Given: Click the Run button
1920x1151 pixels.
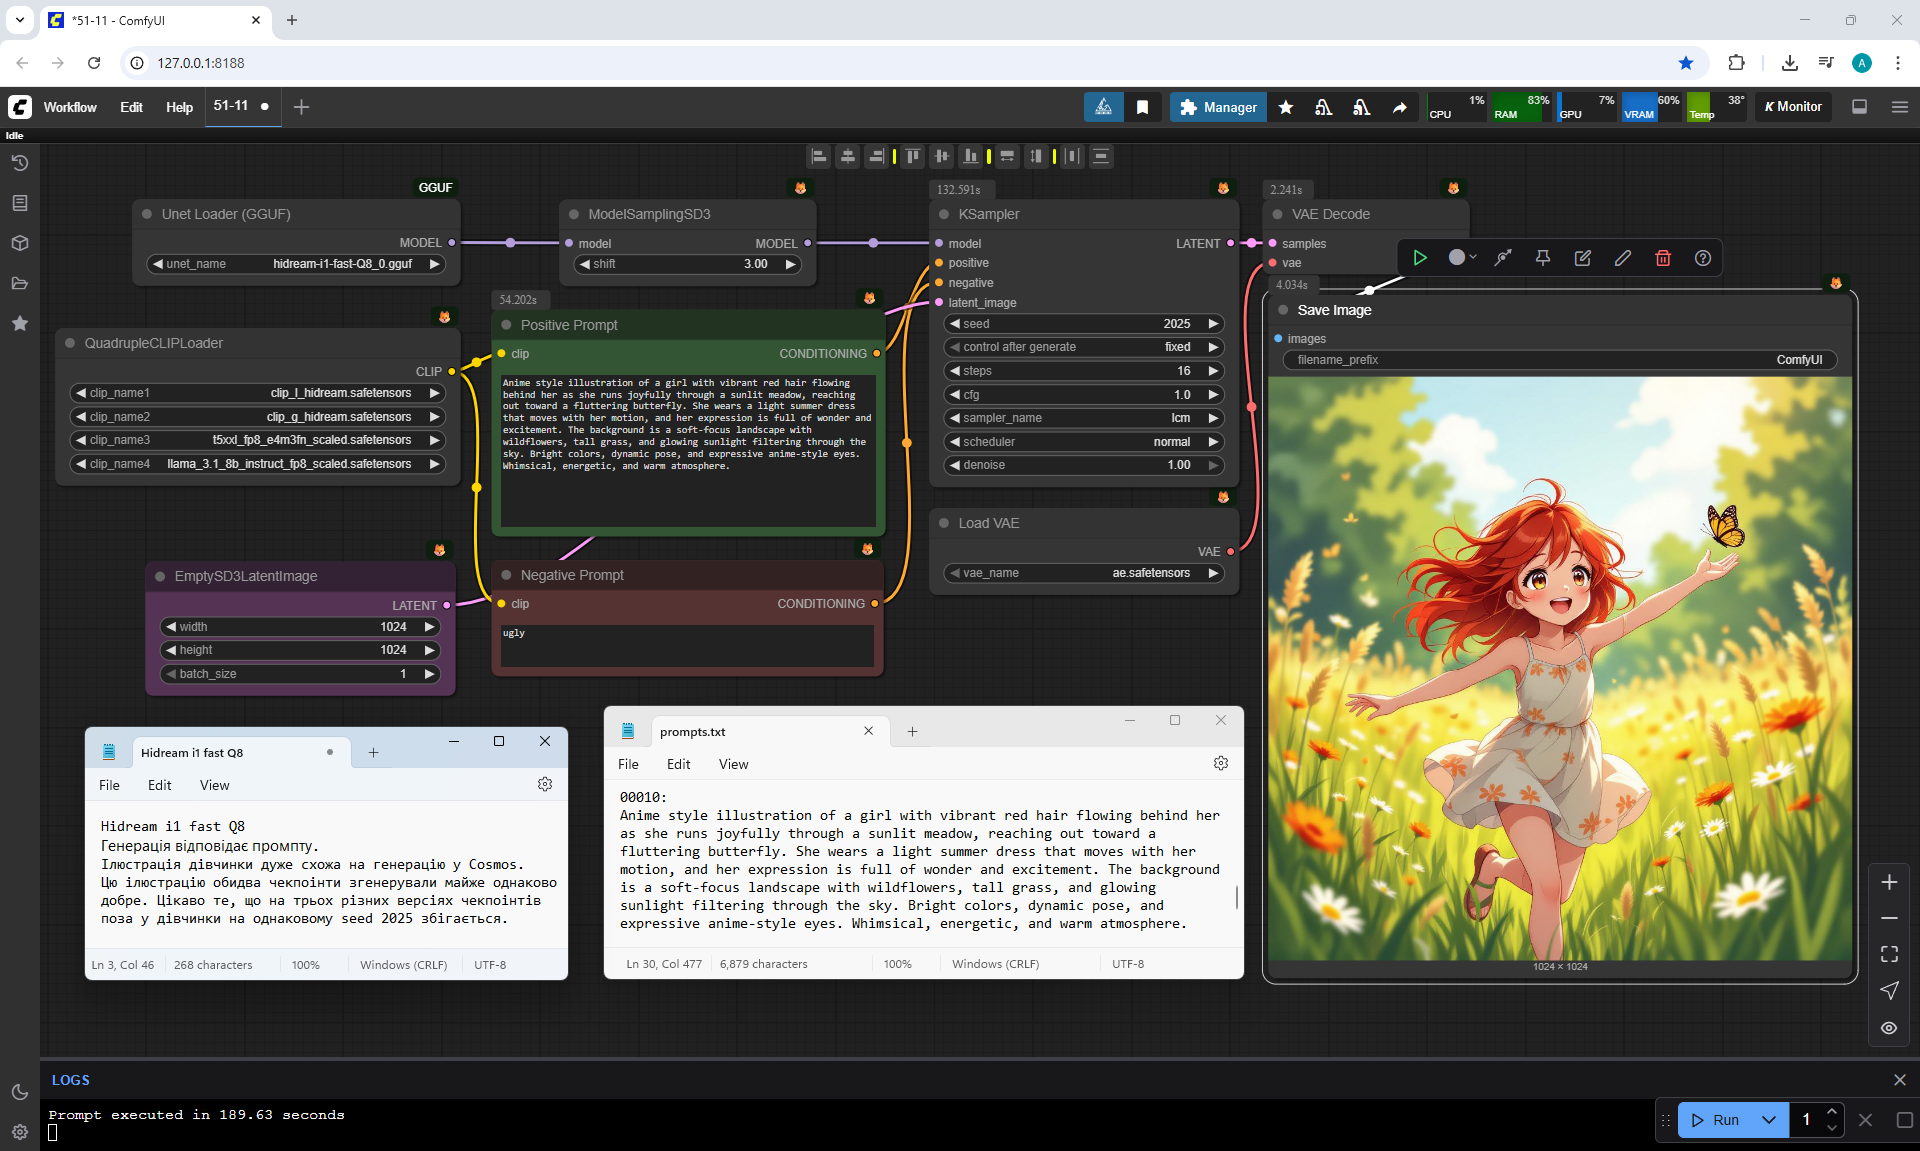Looking at the screenshot, I should (1716, 1120).
